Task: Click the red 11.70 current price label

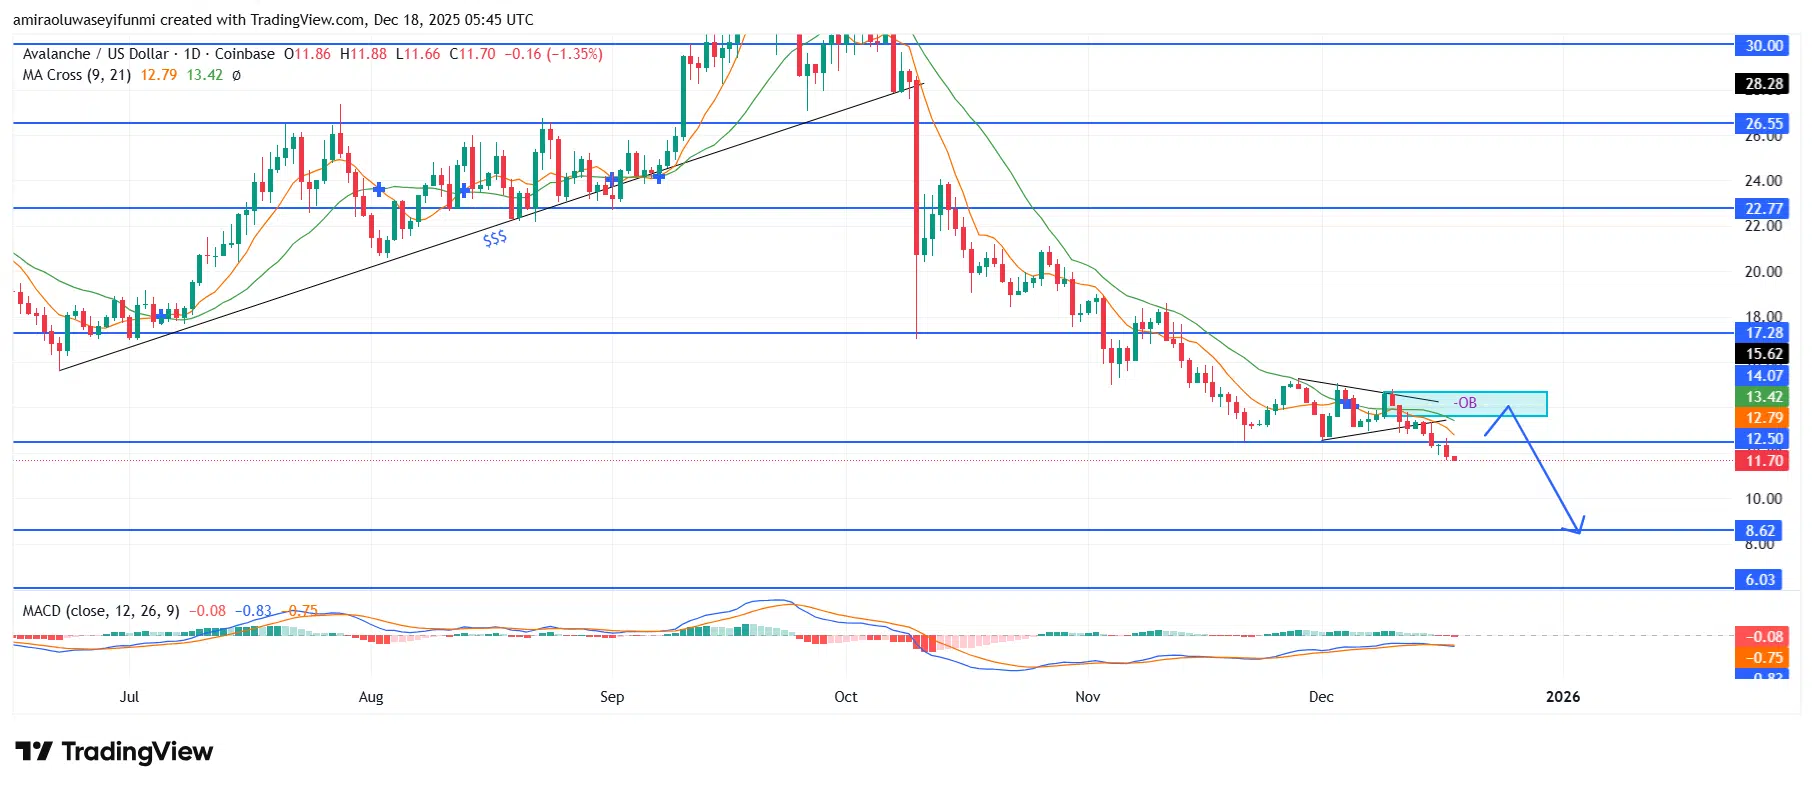Action: 1763,460
